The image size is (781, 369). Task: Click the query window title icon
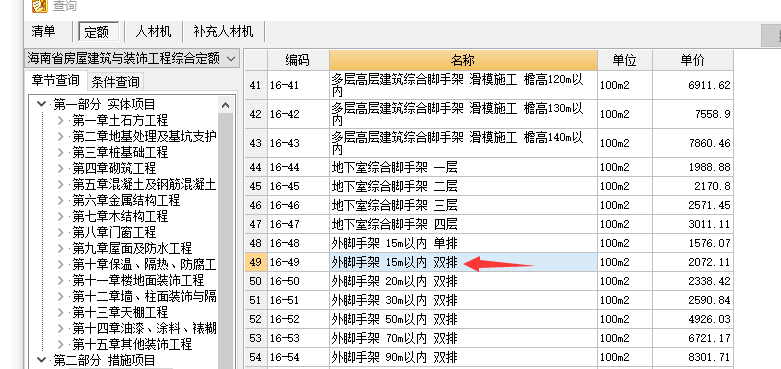tap(40, 6)
